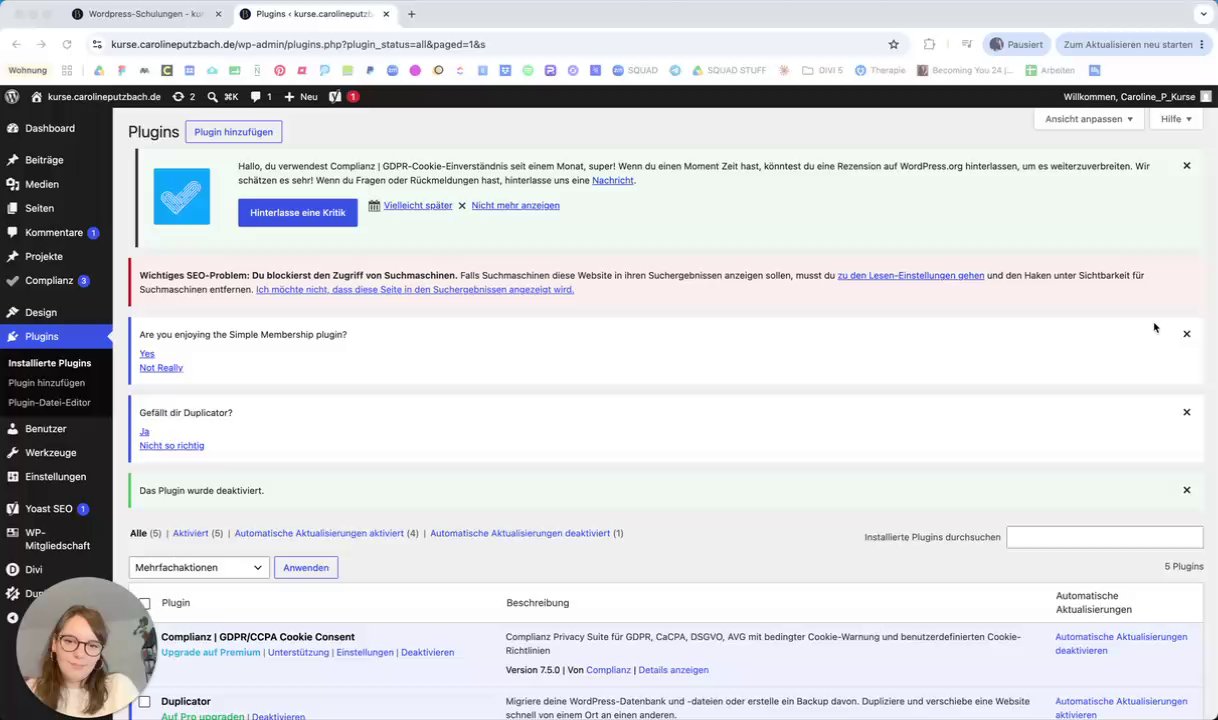1218x720 pixels.
Task: Open Medien in the sidebar
Action: [x=42, y=184]
